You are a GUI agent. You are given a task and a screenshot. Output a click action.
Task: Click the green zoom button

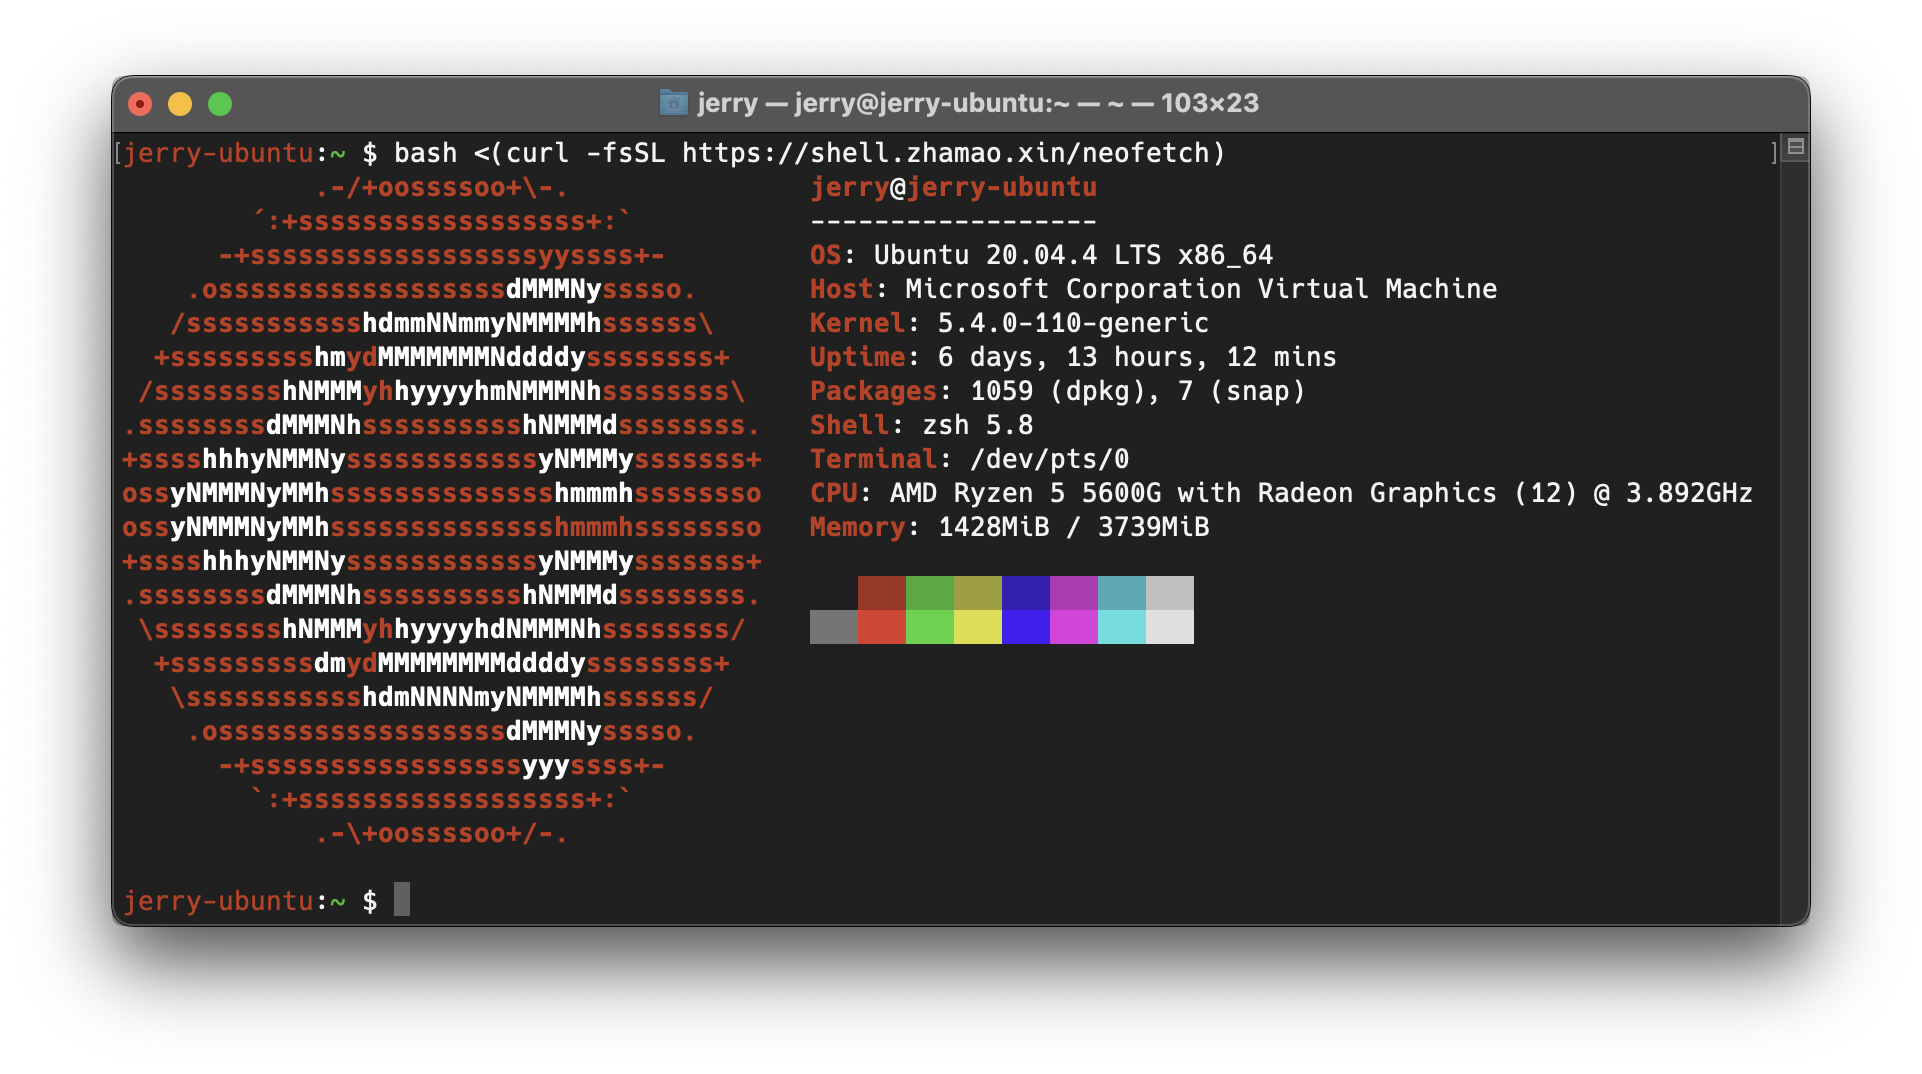220,103
